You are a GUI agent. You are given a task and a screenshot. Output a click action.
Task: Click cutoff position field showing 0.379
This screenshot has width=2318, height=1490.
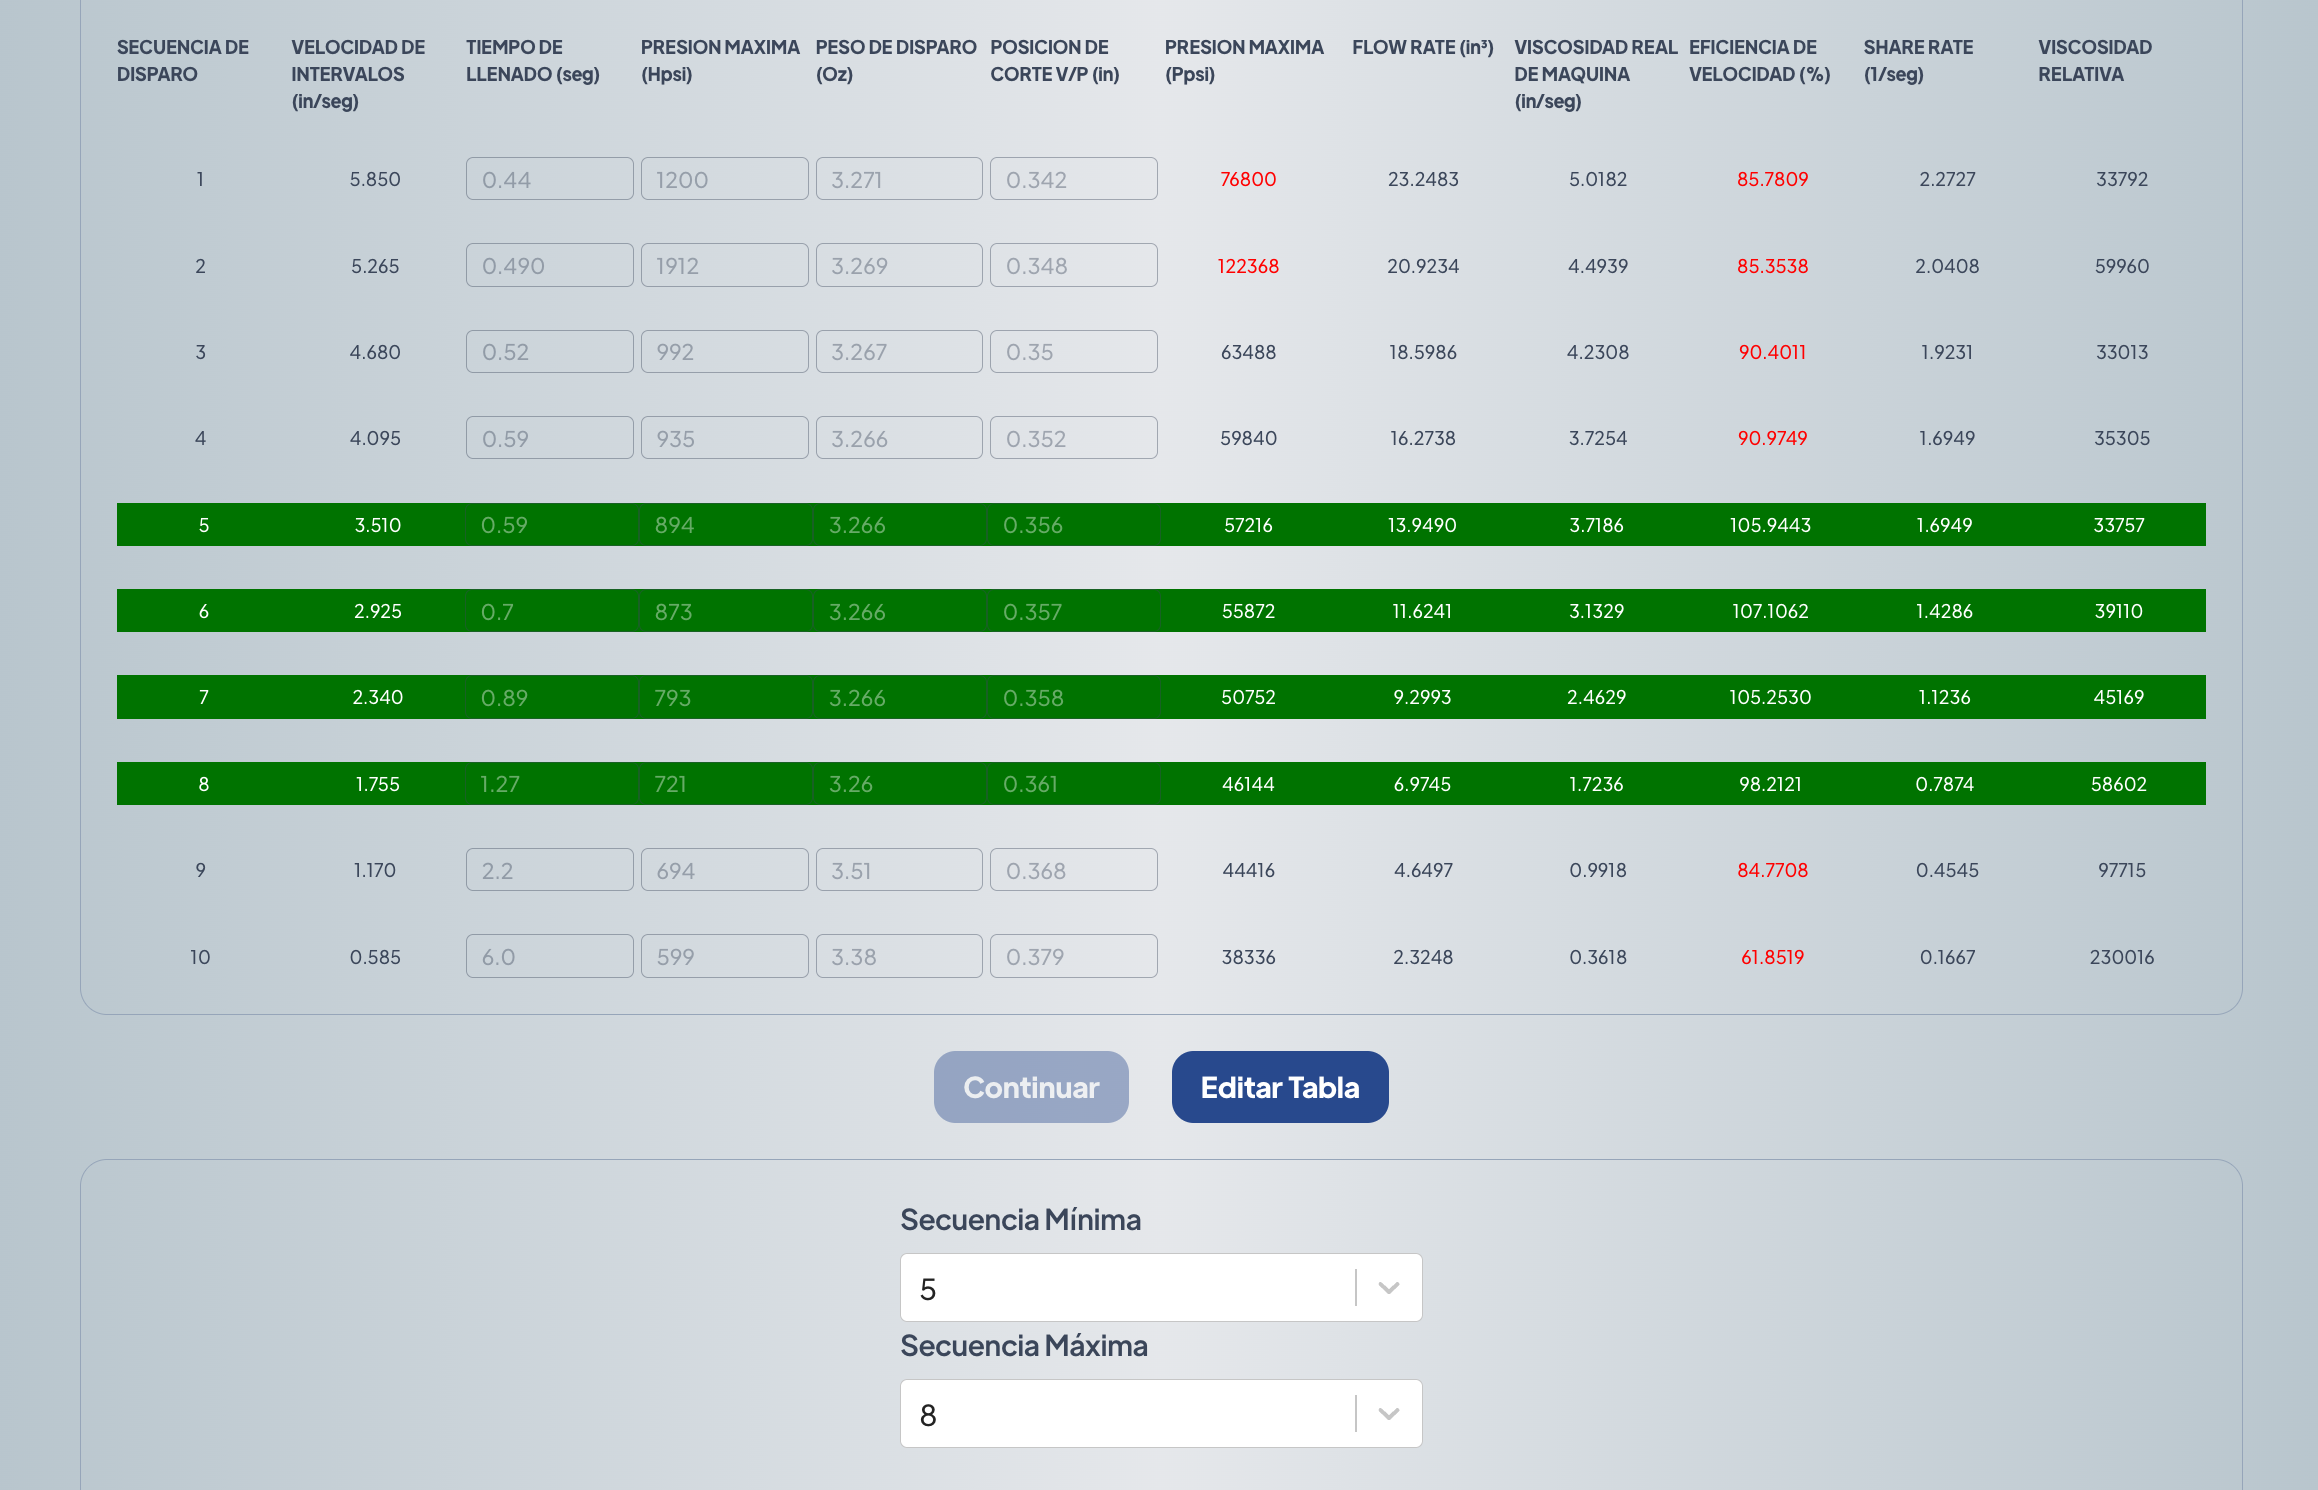(x=1073, y=957)
